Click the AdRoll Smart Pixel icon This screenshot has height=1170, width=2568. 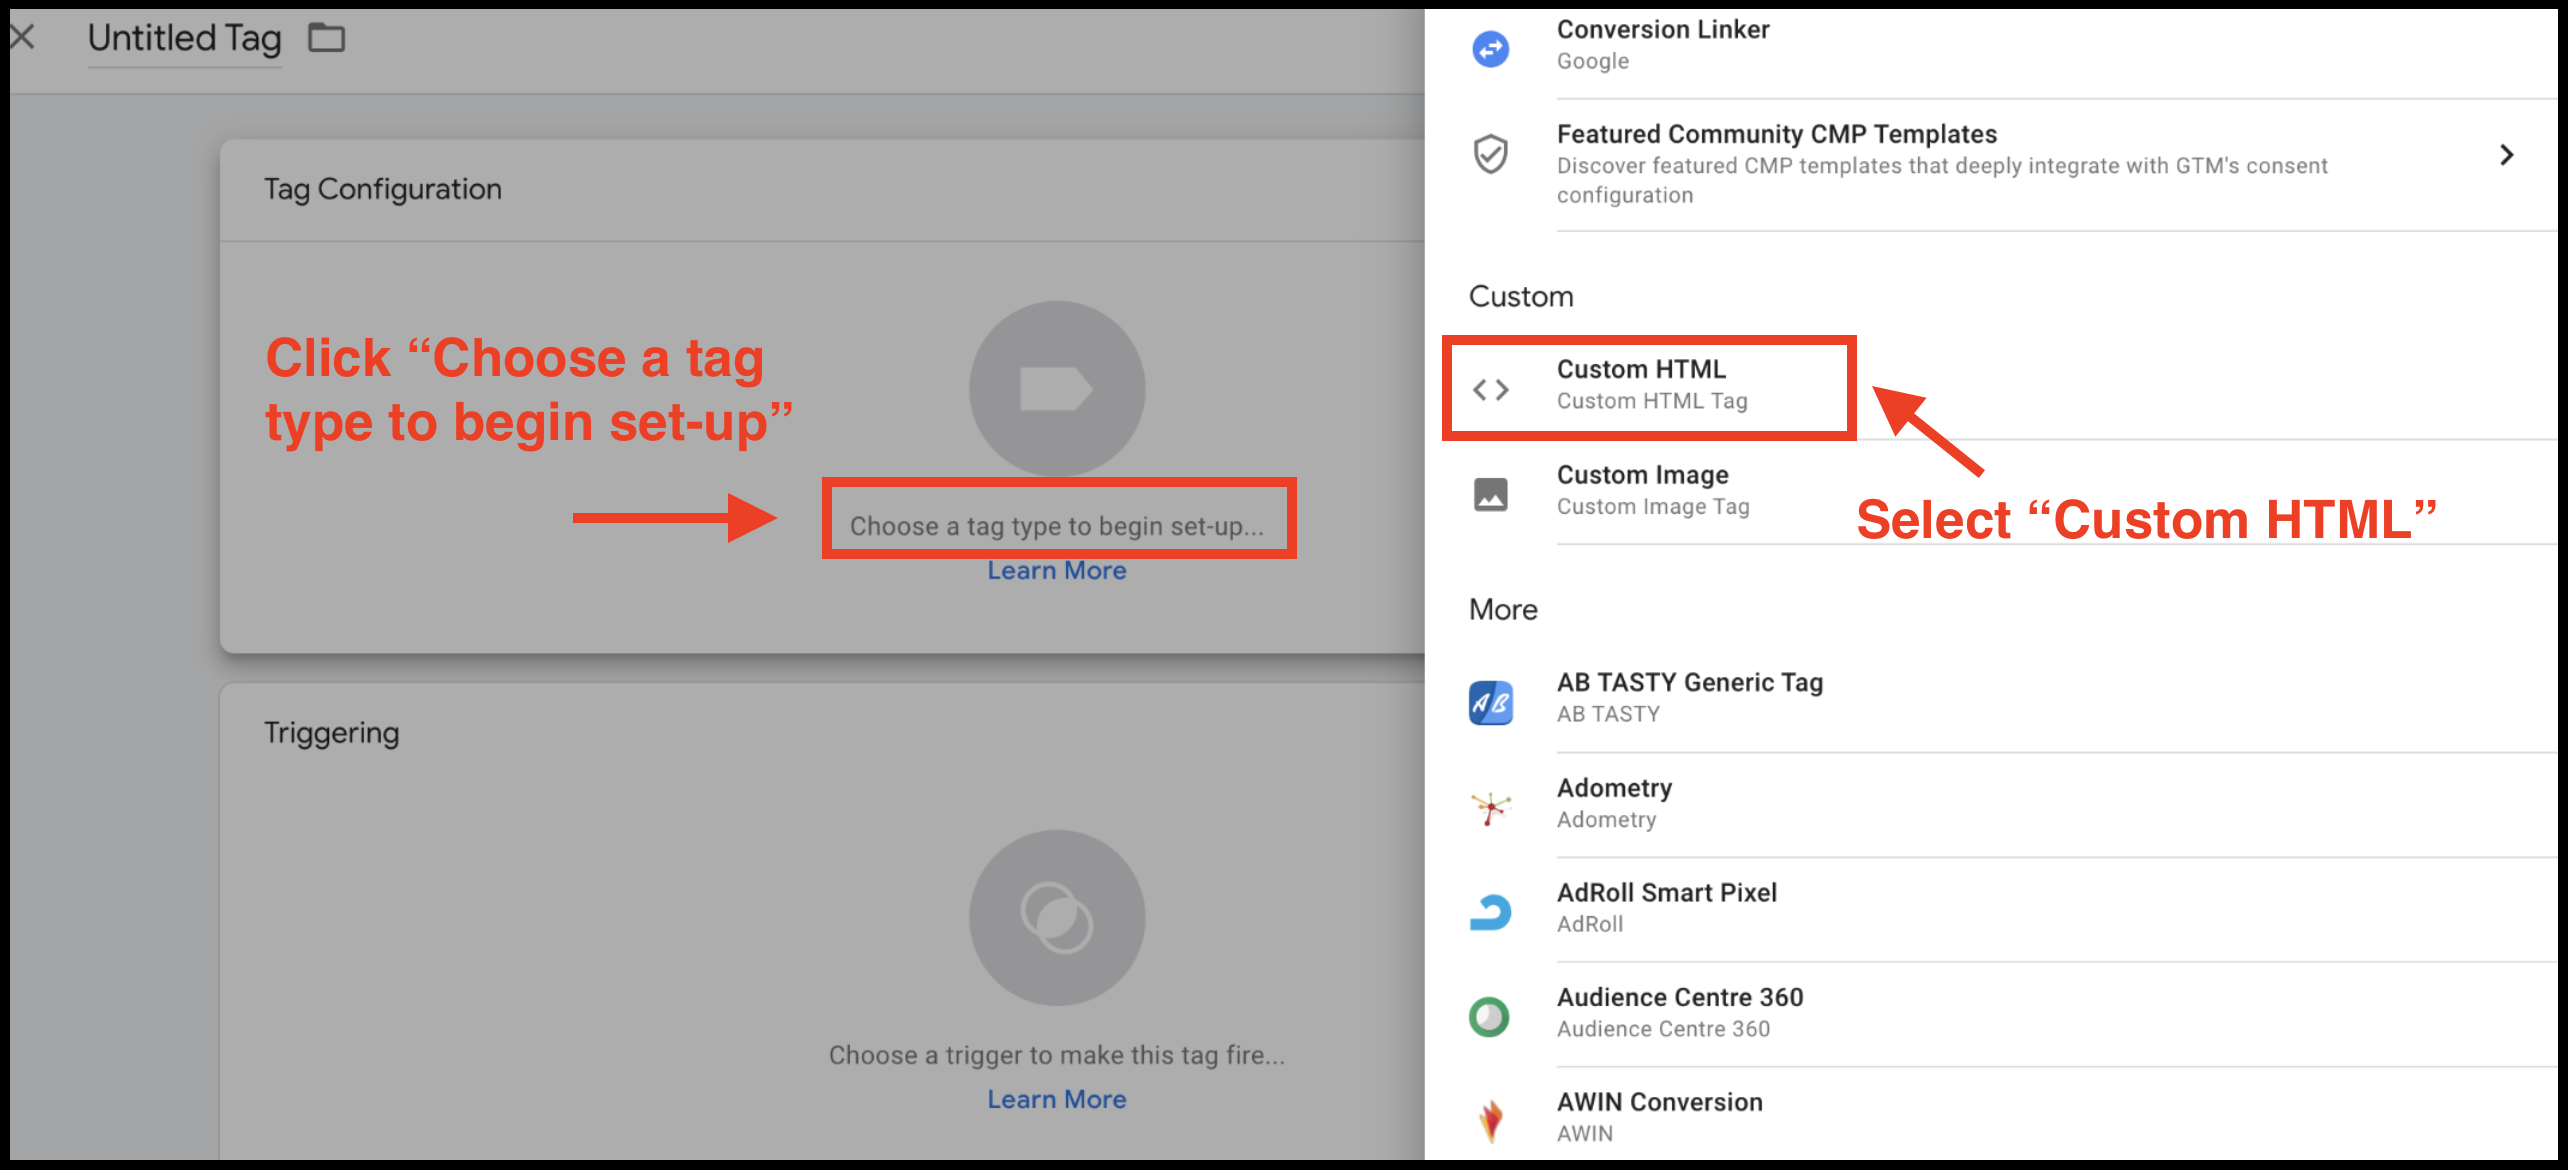tap(1490, 912)
